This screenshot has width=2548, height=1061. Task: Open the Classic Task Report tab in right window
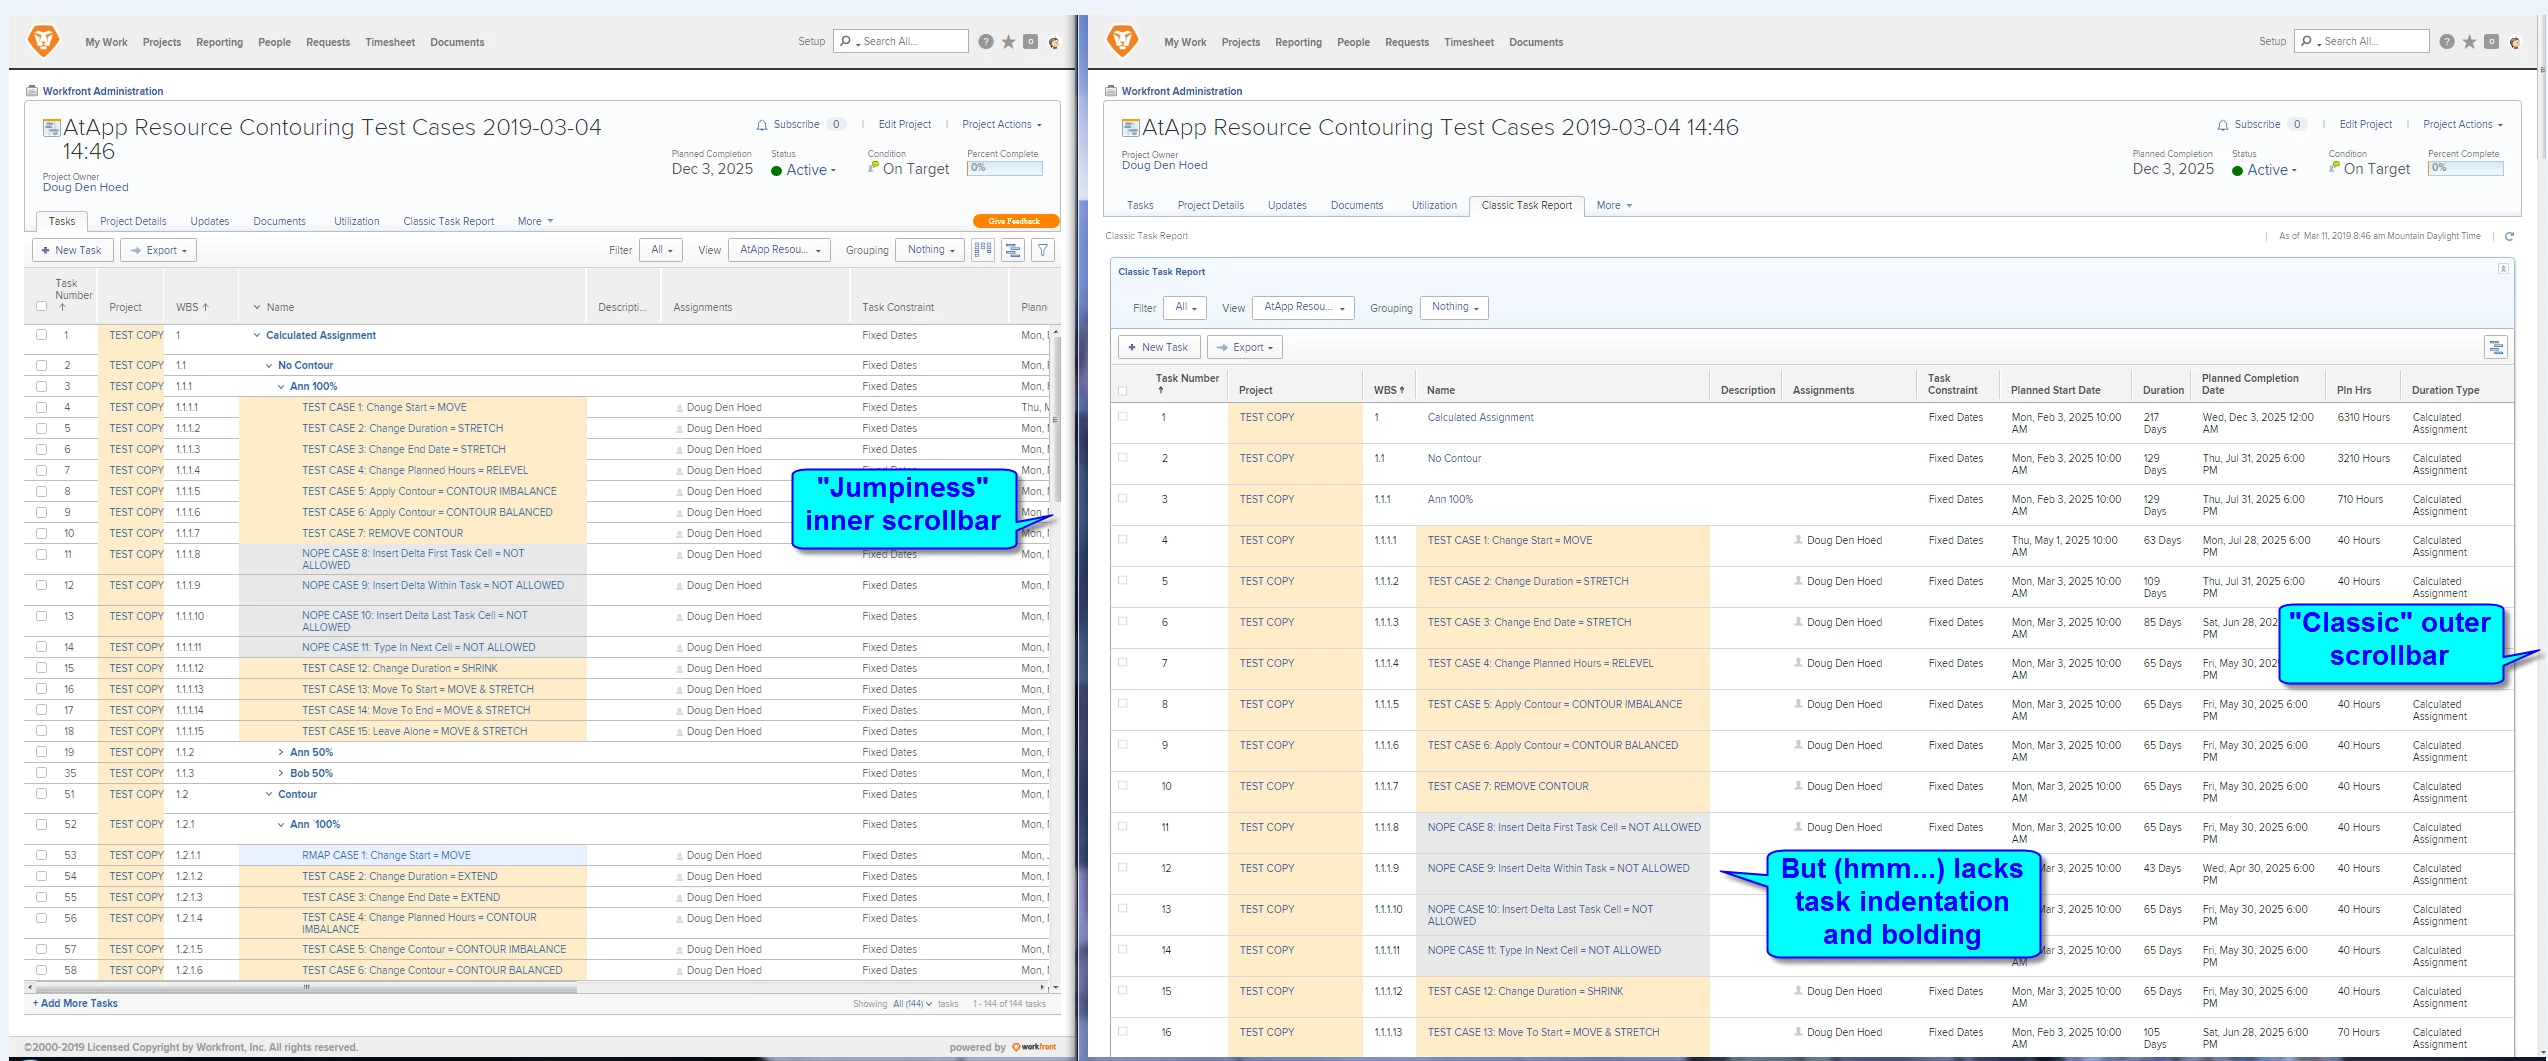click(1526, 206)
